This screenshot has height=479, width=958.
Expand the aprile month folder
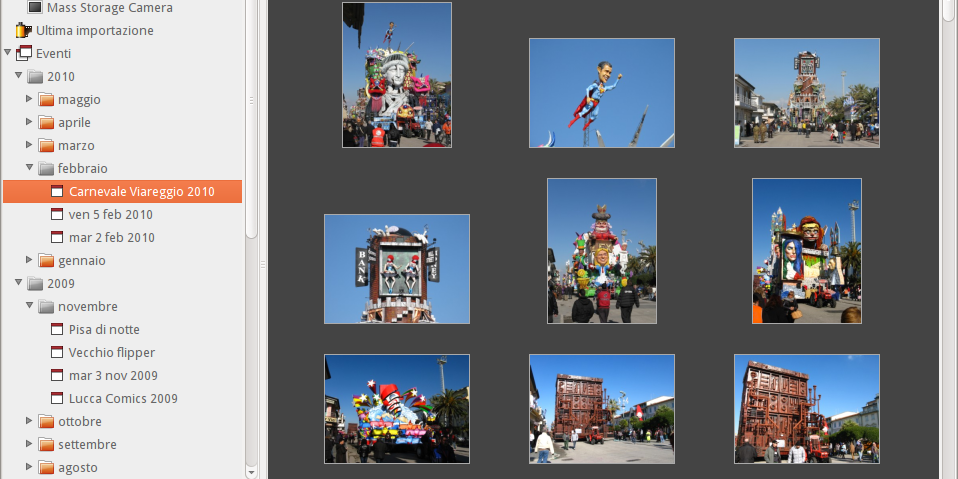30,123
